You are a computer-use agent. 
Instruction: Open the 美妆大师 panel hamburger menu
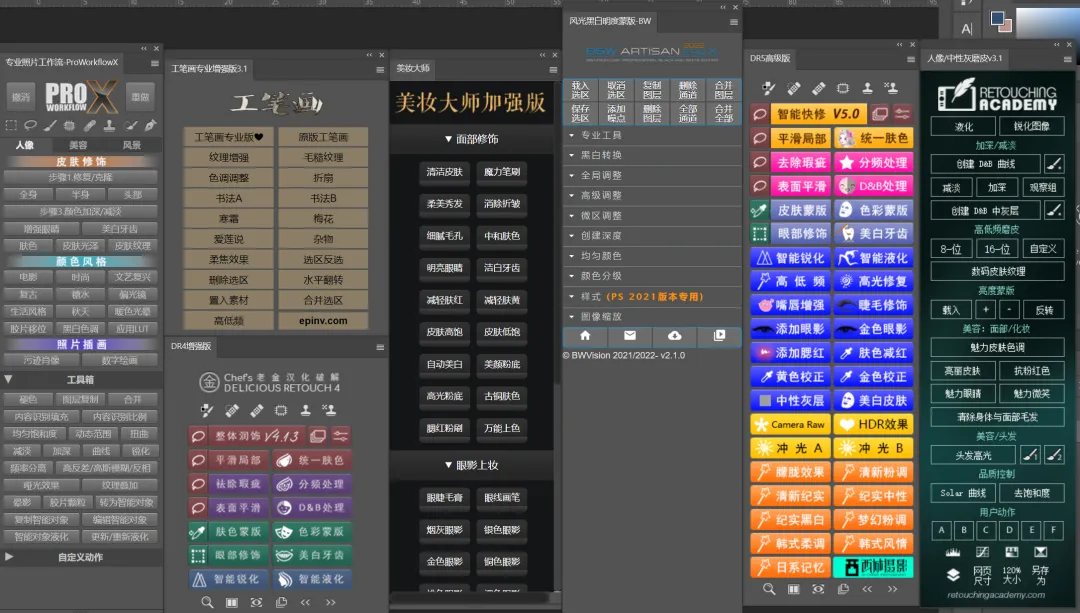click(553, 70)
